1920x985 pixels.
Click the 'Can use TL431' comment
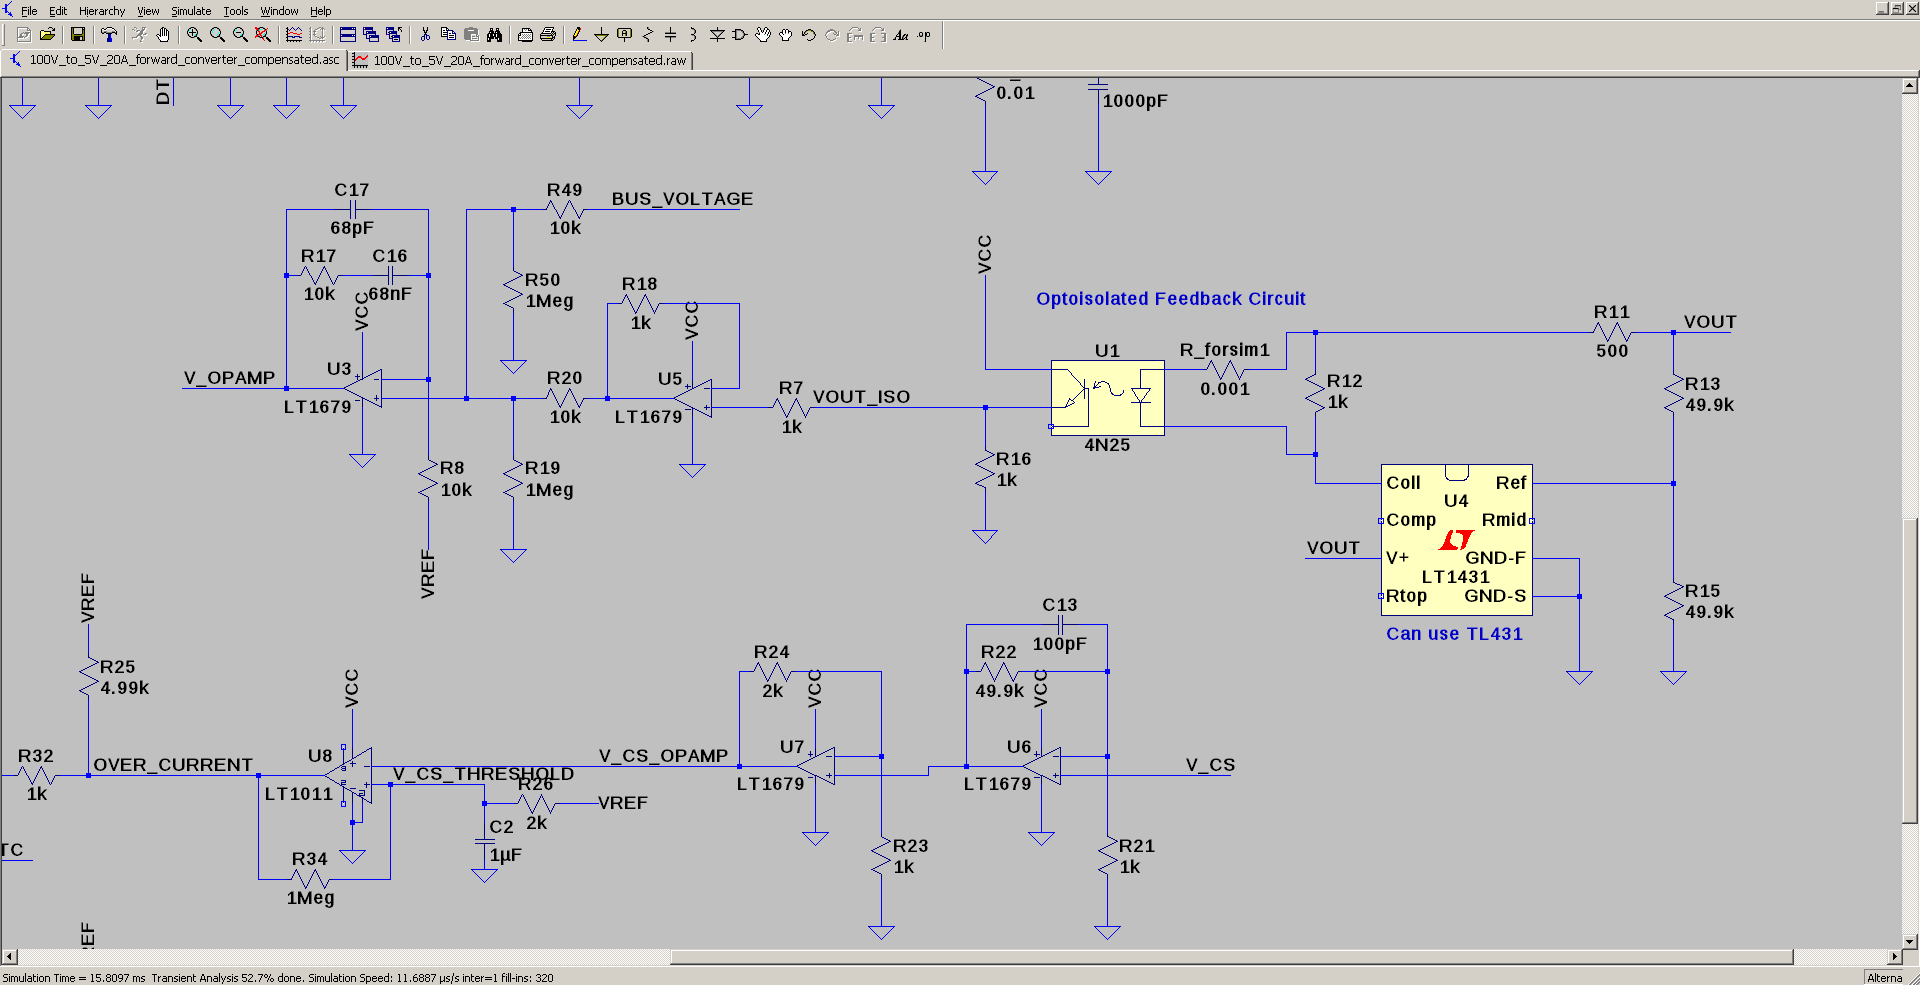click(x=1454, y=634)
